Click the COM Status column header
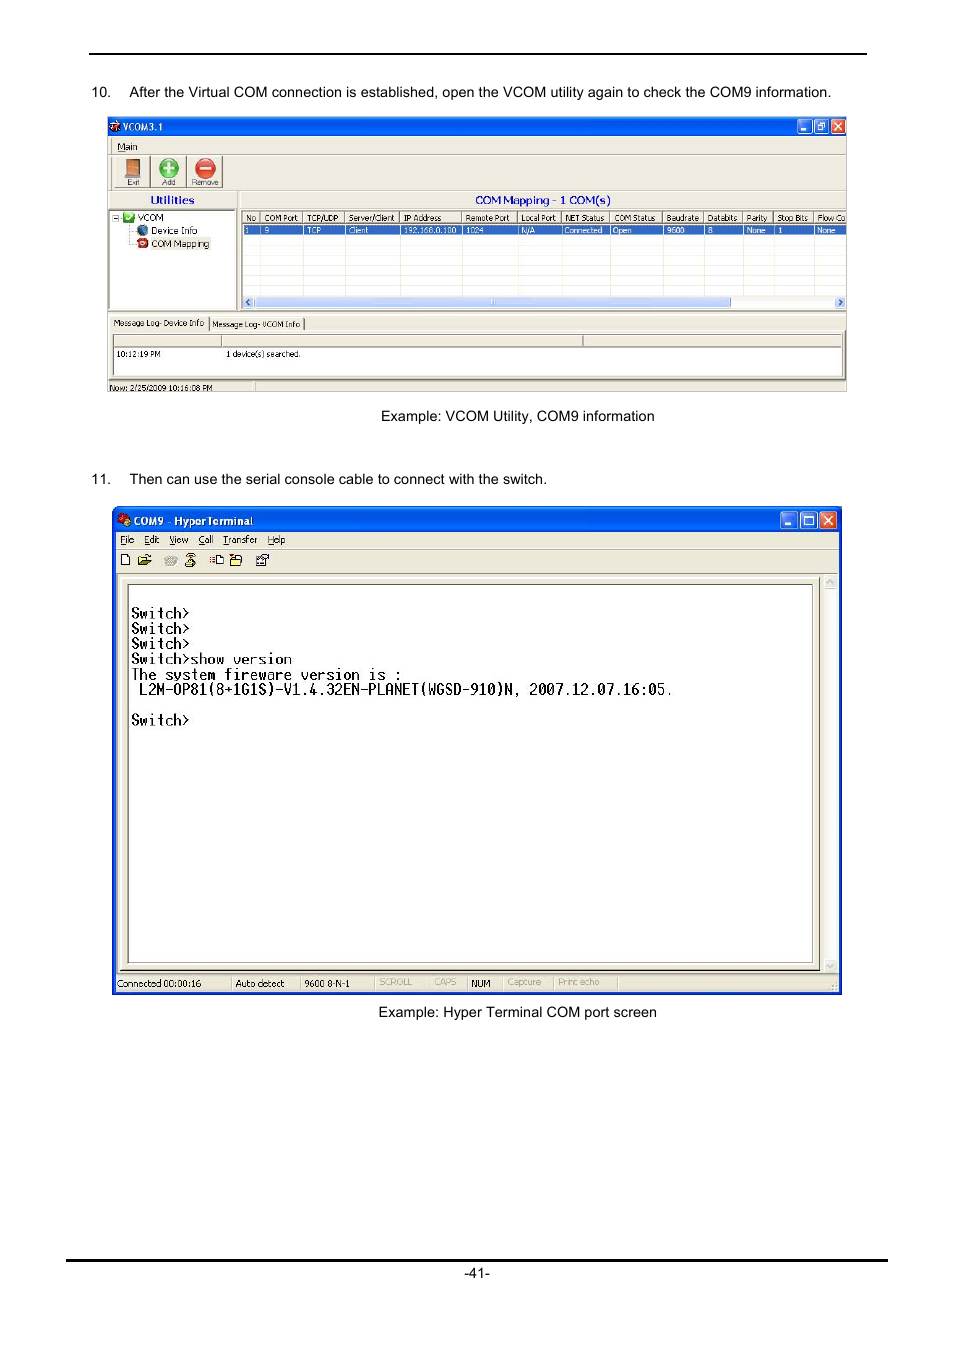954x1350 pixels. [635, 217]
